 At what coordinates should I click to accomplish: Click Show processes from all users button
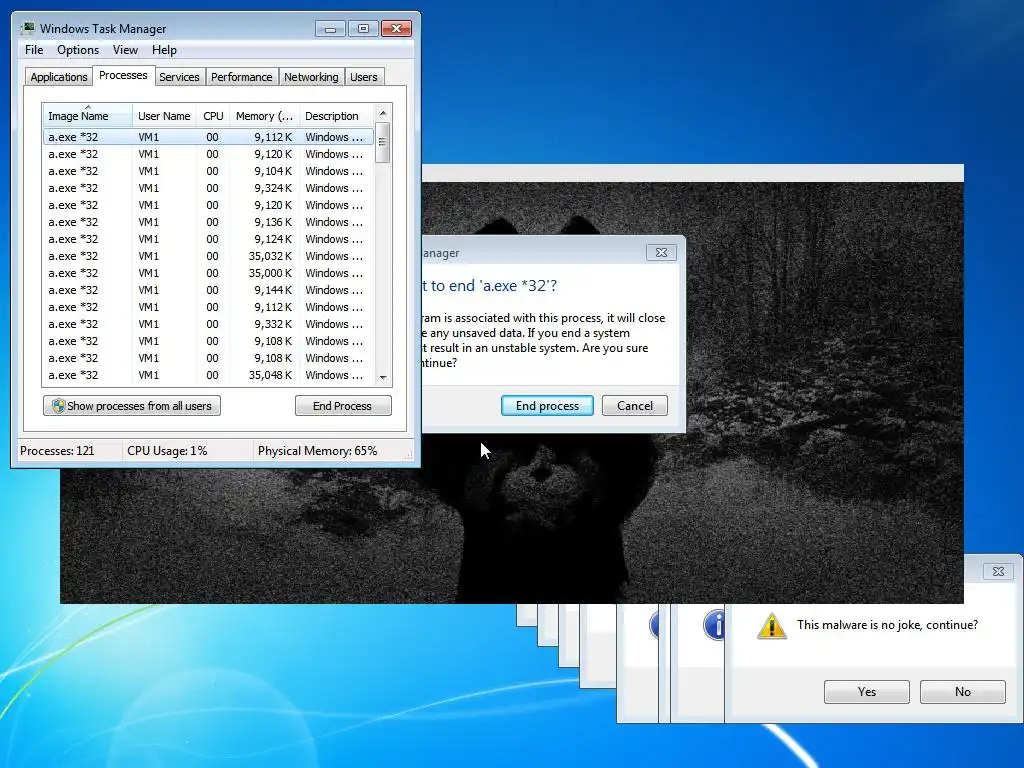tap(132, 406)
